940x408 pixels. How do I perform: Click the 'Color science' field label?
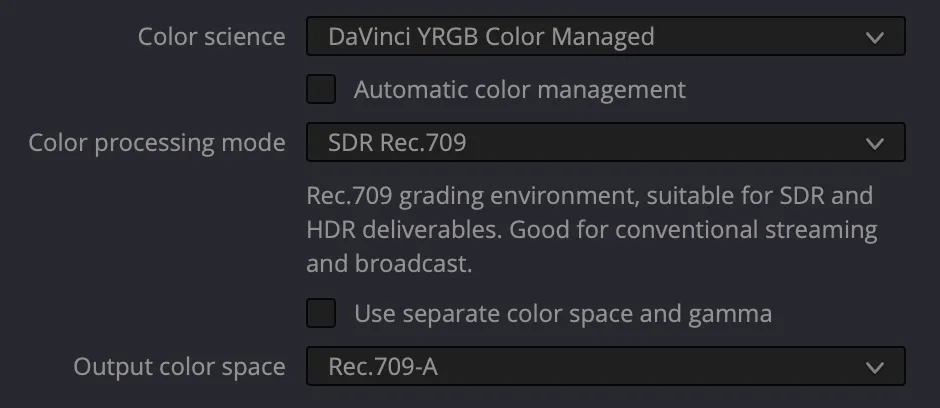[x=211, y=38]
